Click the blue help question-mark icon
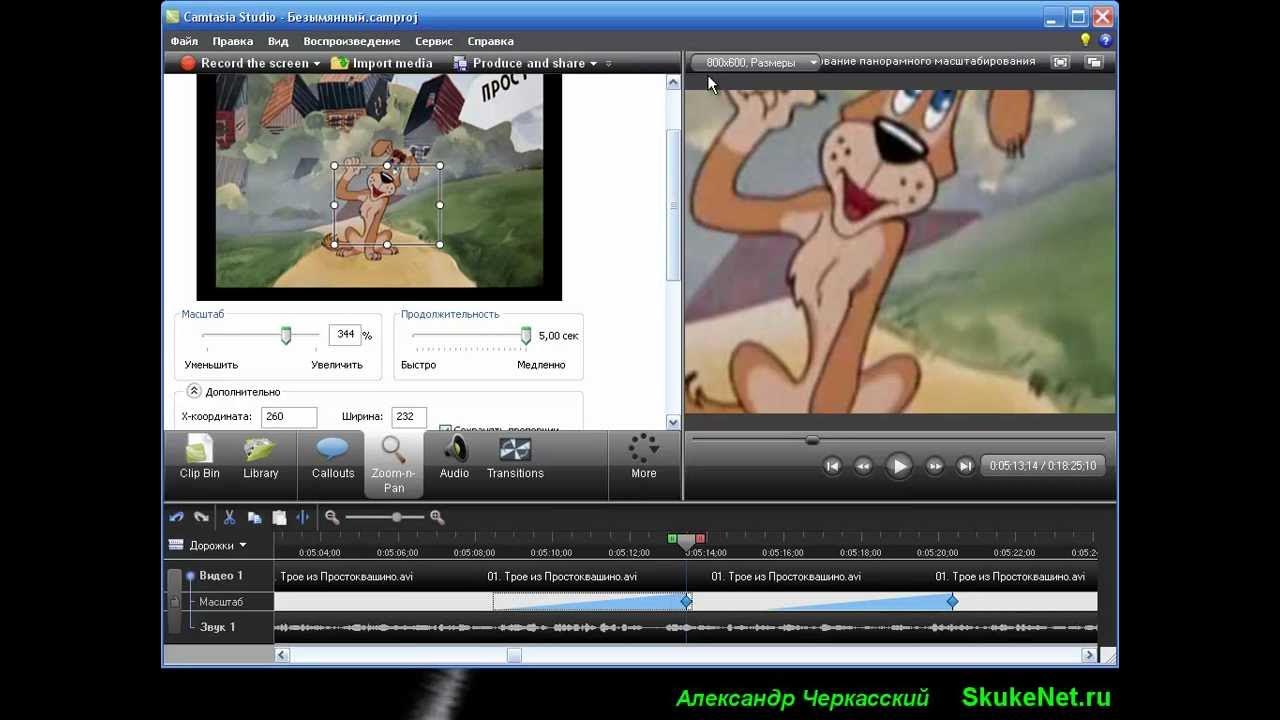Viewport: 1280px width, 720px height. point(1105,40)
